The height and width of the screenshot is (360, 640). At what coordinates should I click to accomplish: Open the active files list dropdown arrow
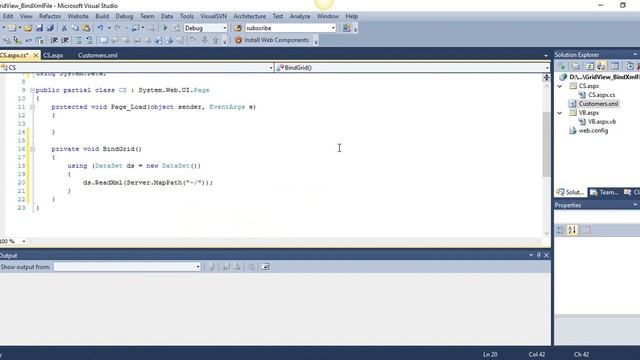point(546,56)
